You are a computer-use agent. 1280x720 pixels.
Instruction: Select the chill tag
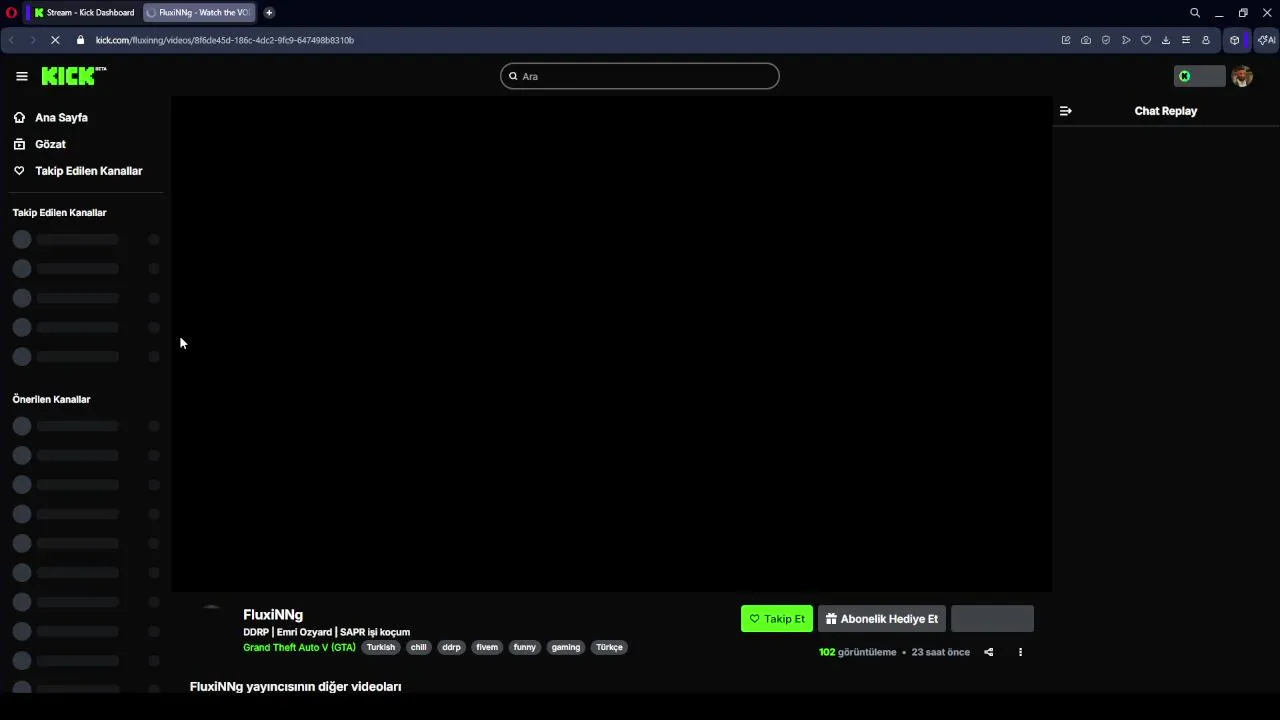[x=419, y=647]
